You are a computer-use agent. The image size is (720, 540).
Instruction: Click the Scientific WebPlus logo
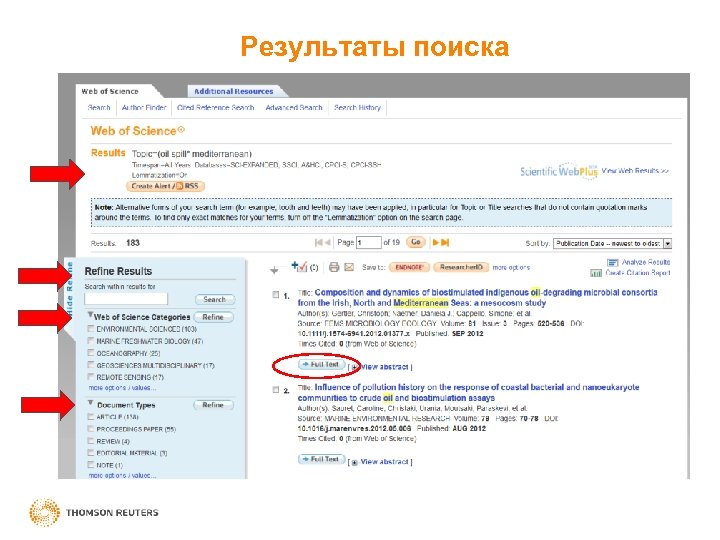click(x=559, y=171)
